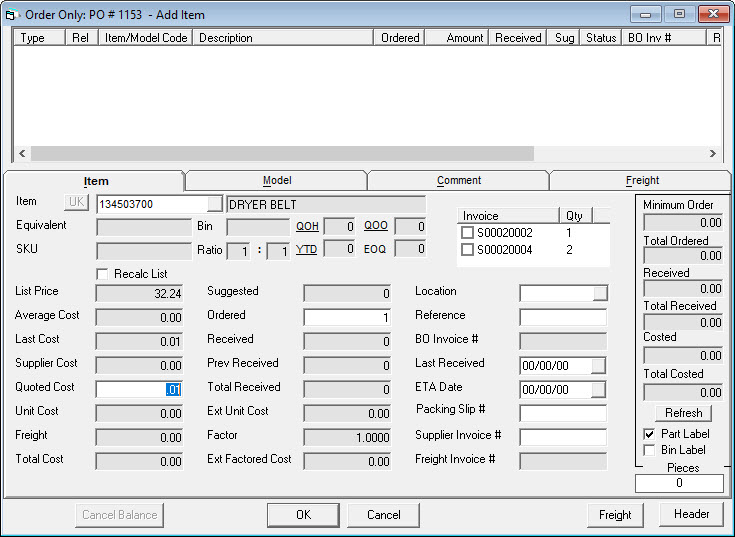
Task: Click the Status column header
Action: pyautogui.click(x=601, y=37)
